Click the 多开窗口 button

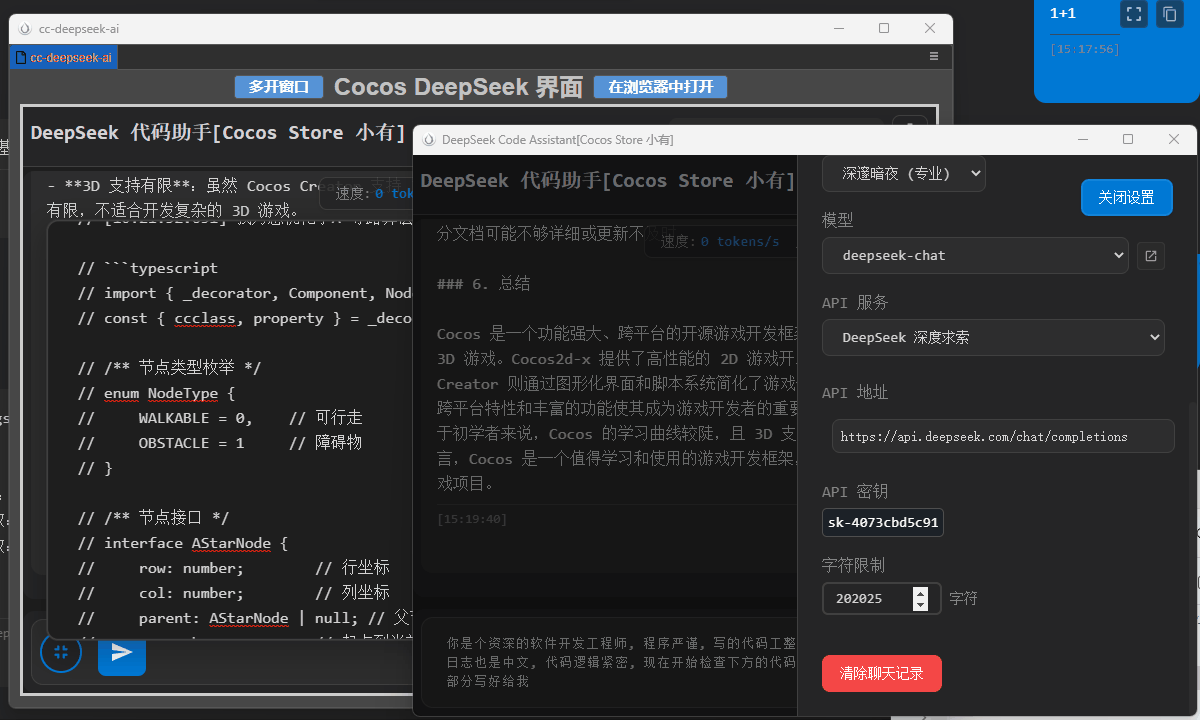(279, 87)
